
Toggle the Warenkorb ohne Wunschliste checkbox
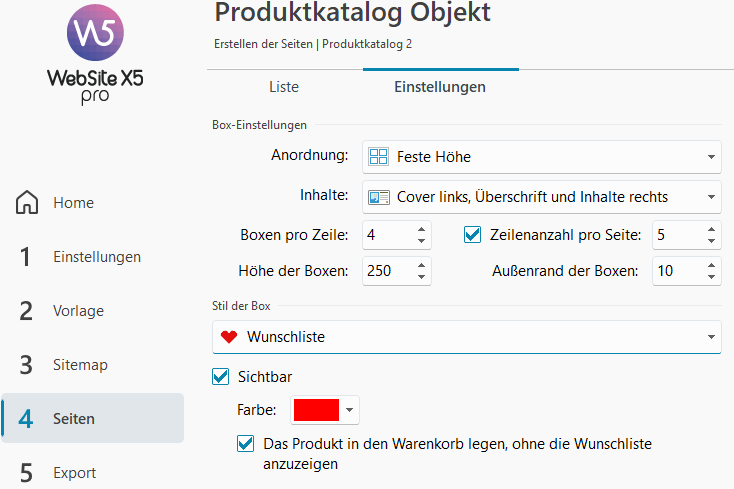pos(245,444)
